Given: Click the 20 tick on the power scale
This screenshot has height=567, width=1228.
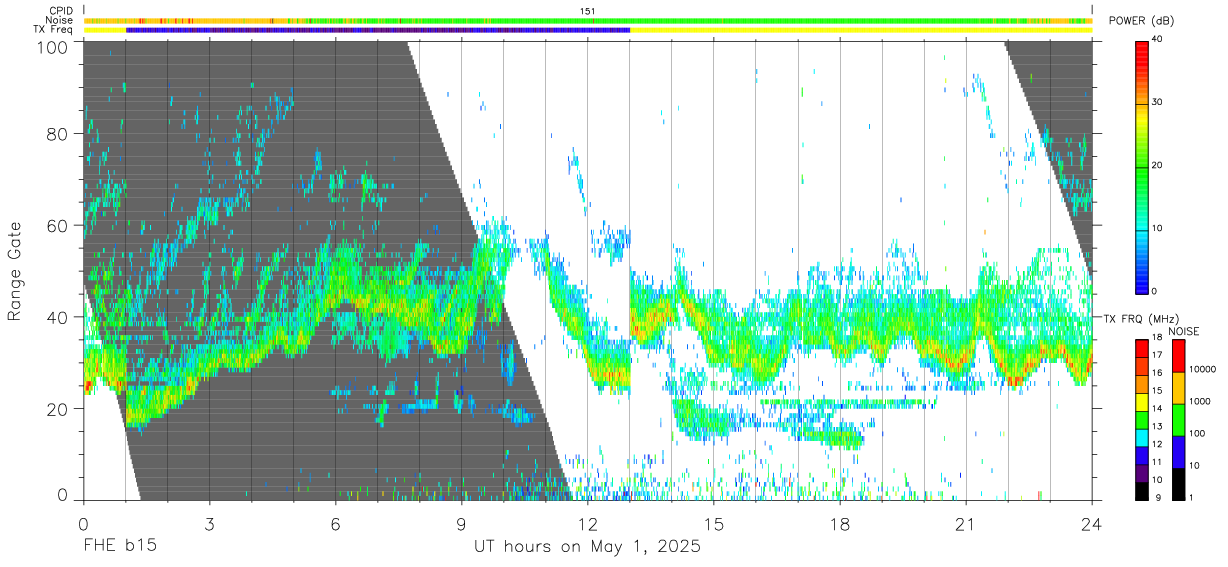Looking at the screenshot, I should [1157, 166].
